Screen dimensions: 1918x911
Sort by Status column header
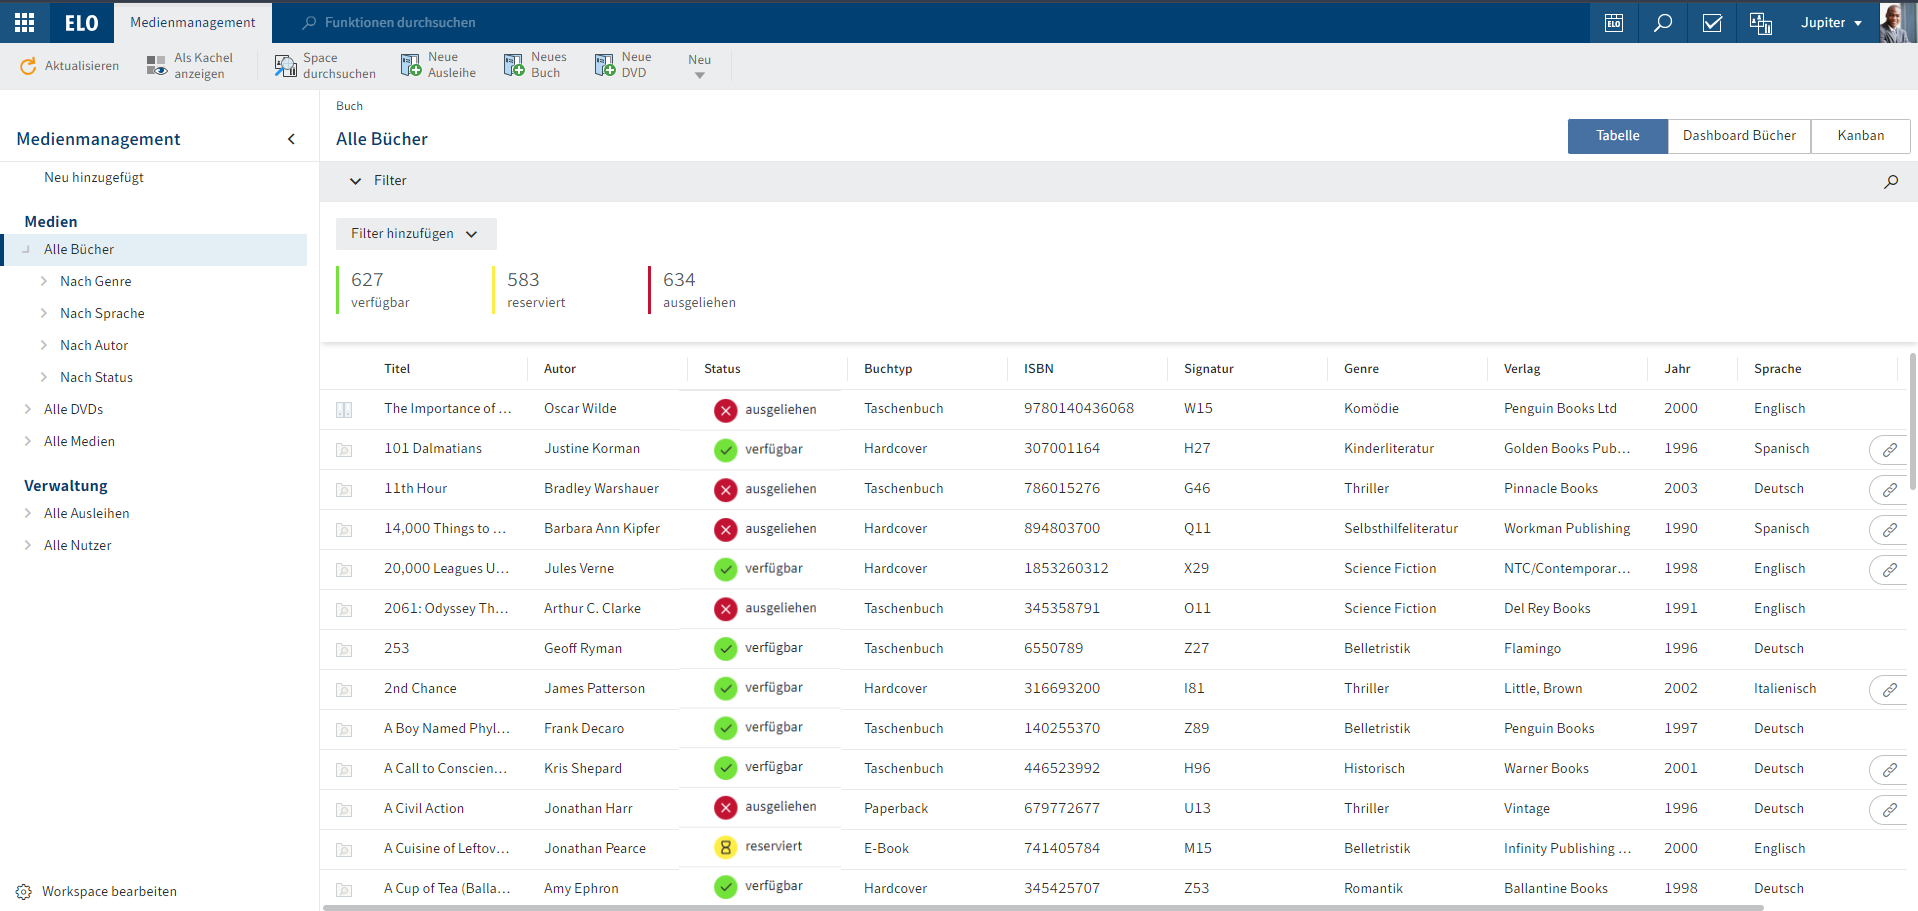[722, 369]
